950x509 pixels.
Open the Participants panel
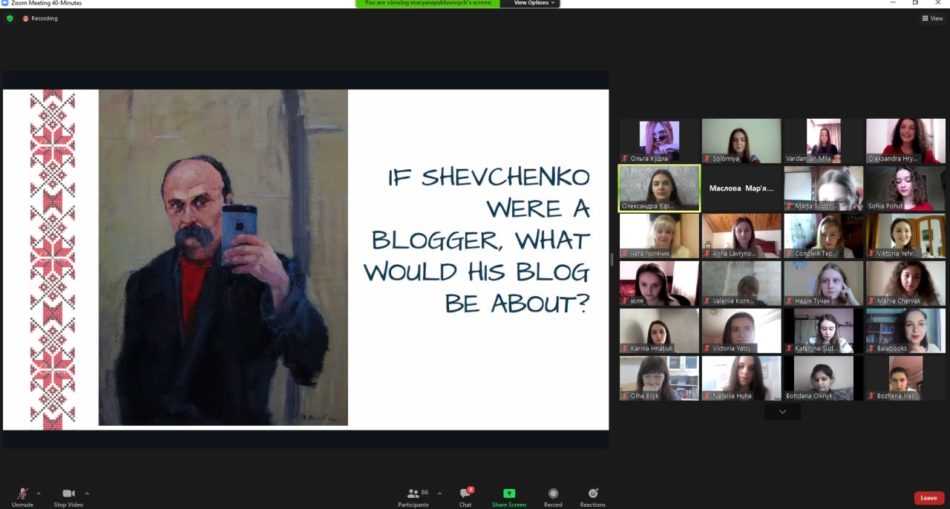coord(413,494)
